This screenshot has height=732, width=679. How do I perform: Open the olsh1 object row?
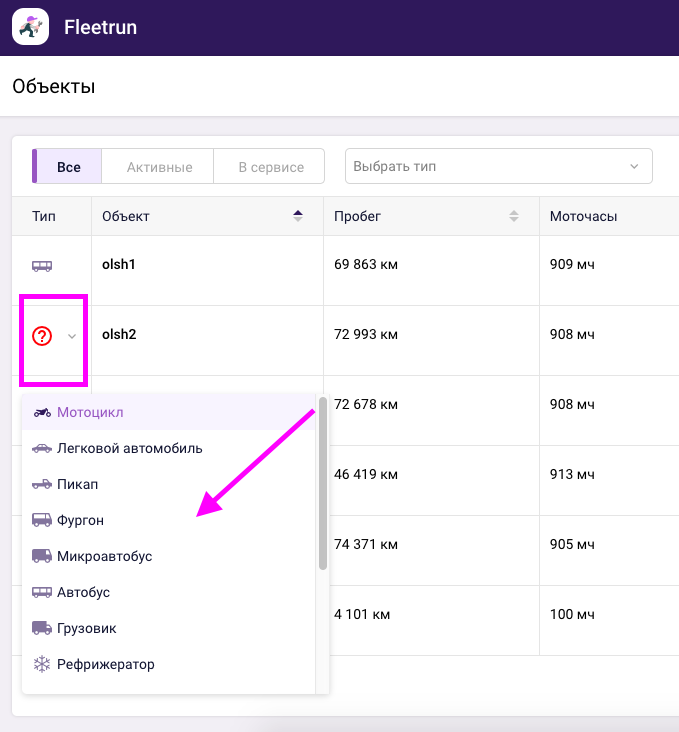pyautogui.click(x=118, y=265)
